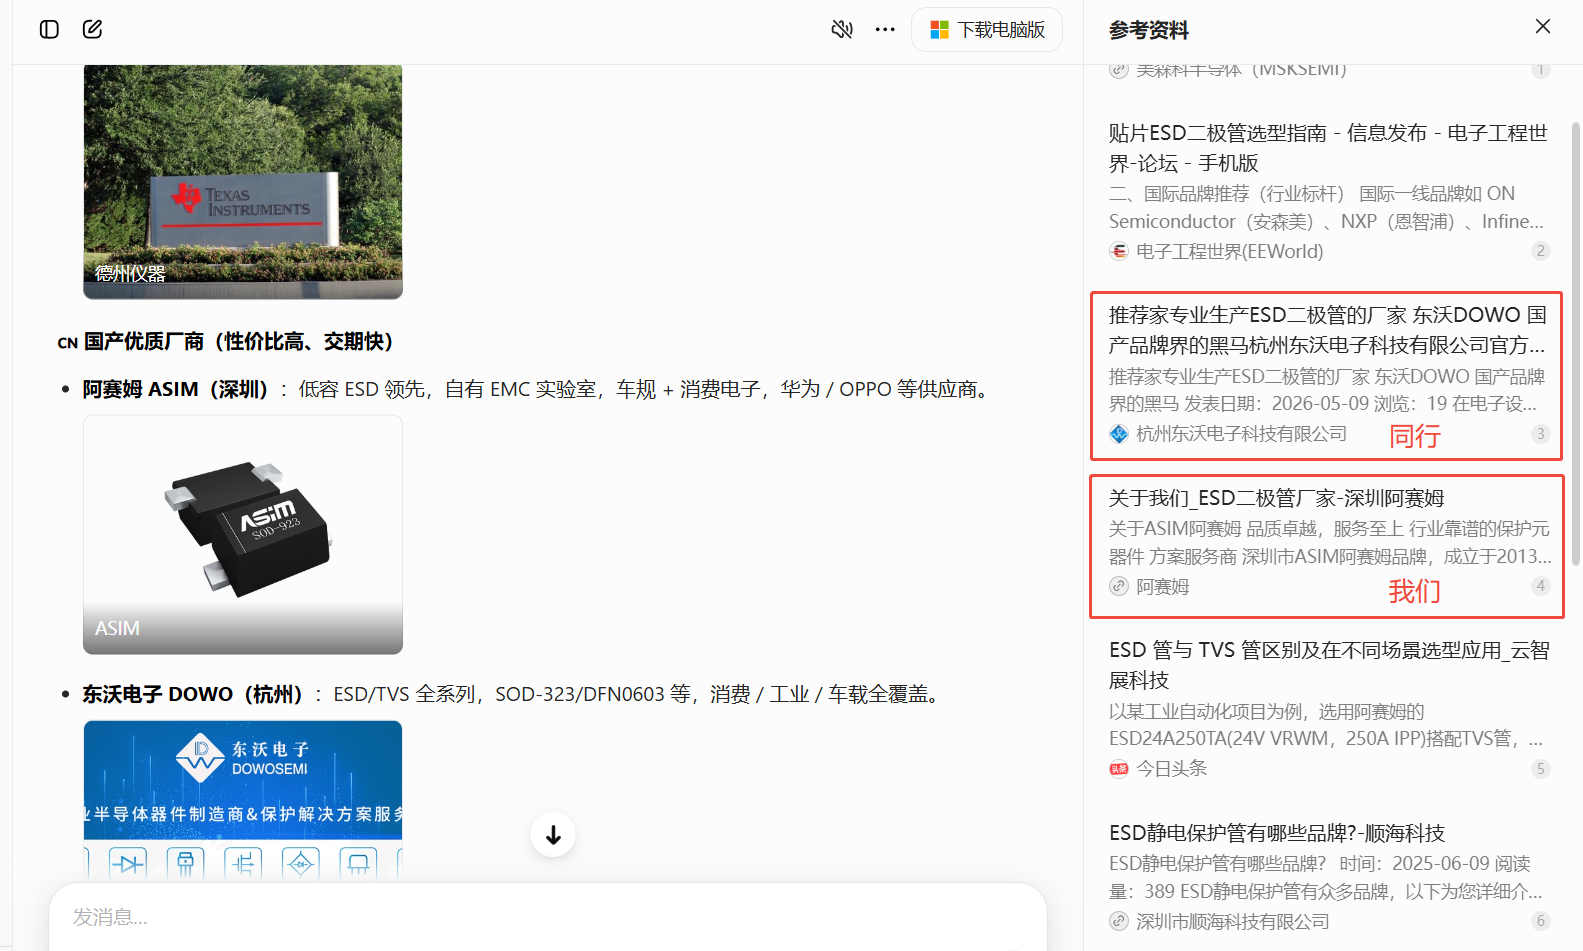This screenshot has width=1583, height=951.
Task: Click source name 今日头条
Action: pos(1172,769)
